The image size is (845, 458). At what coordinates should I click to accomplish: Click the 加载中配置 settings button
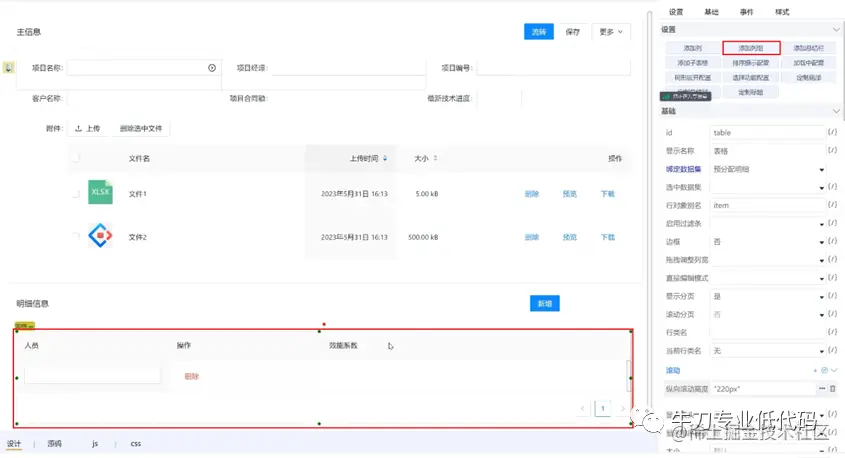(808, 63)
